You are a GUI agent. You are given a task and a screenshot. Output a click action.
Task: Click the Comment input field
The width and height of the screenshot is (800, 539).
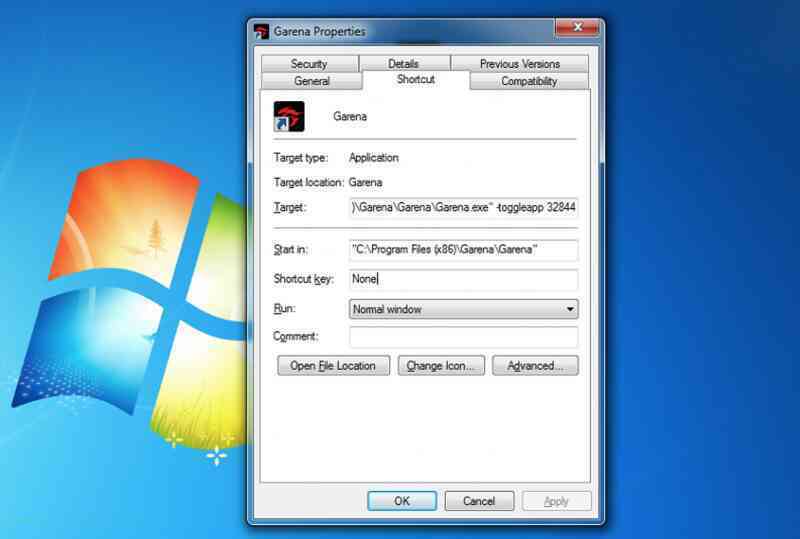(463, 336)
